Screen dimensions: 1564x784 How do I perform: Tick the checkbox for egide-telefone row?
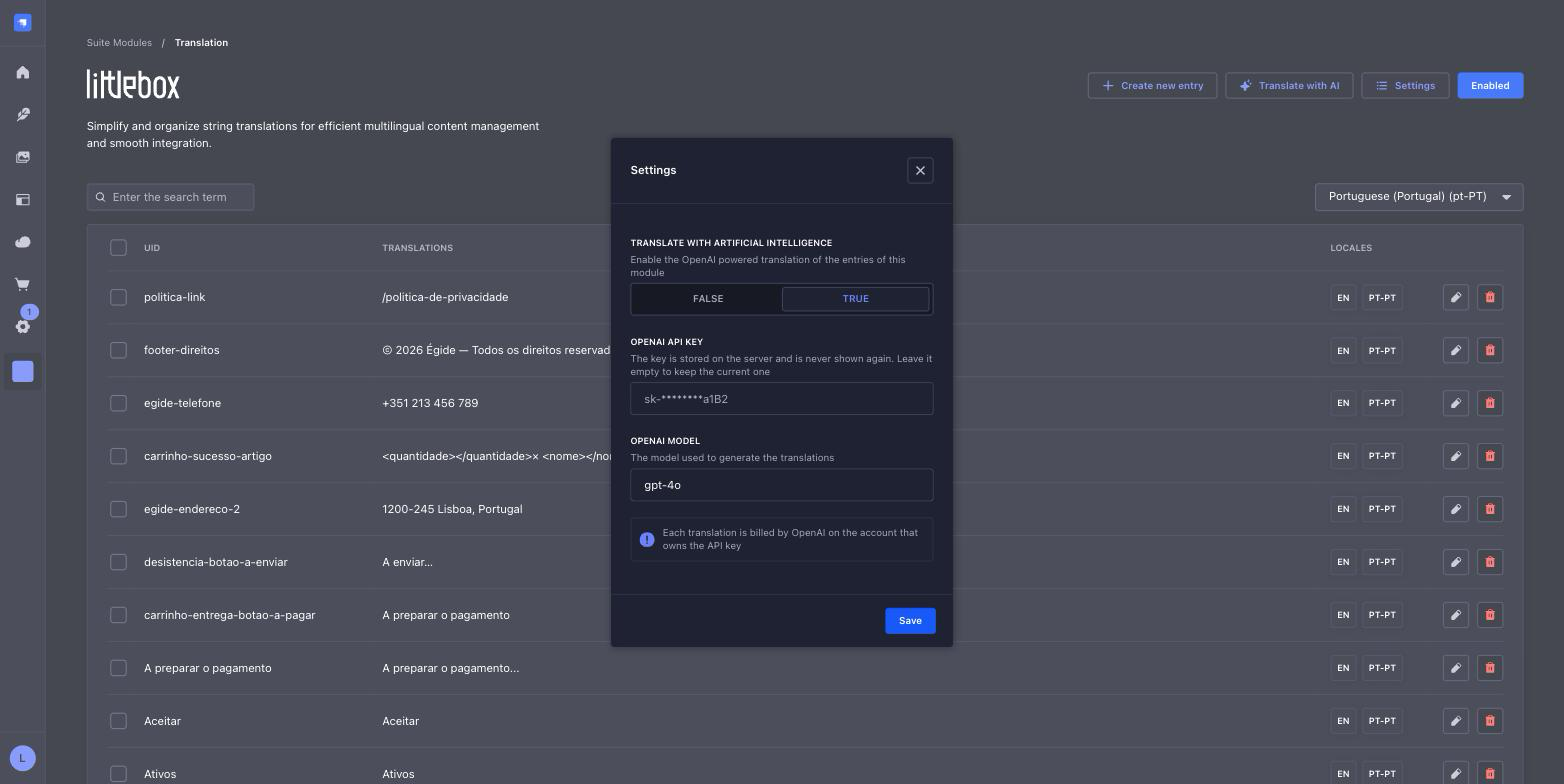[x=118, y=403]
